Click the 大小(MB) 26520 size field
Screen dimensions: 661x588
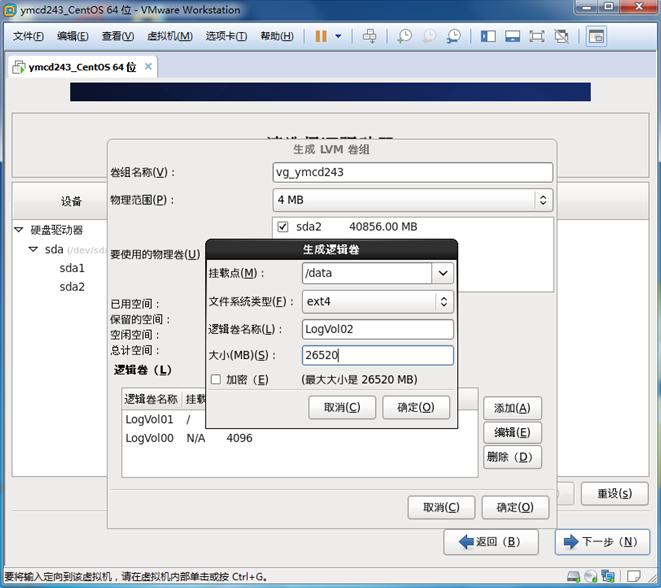378,355
